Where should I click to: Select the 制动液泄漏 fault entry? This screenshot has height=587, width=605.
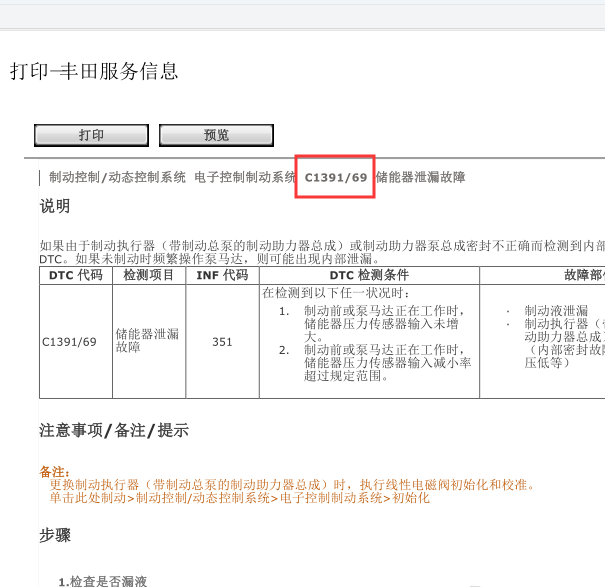coord(556,311)
